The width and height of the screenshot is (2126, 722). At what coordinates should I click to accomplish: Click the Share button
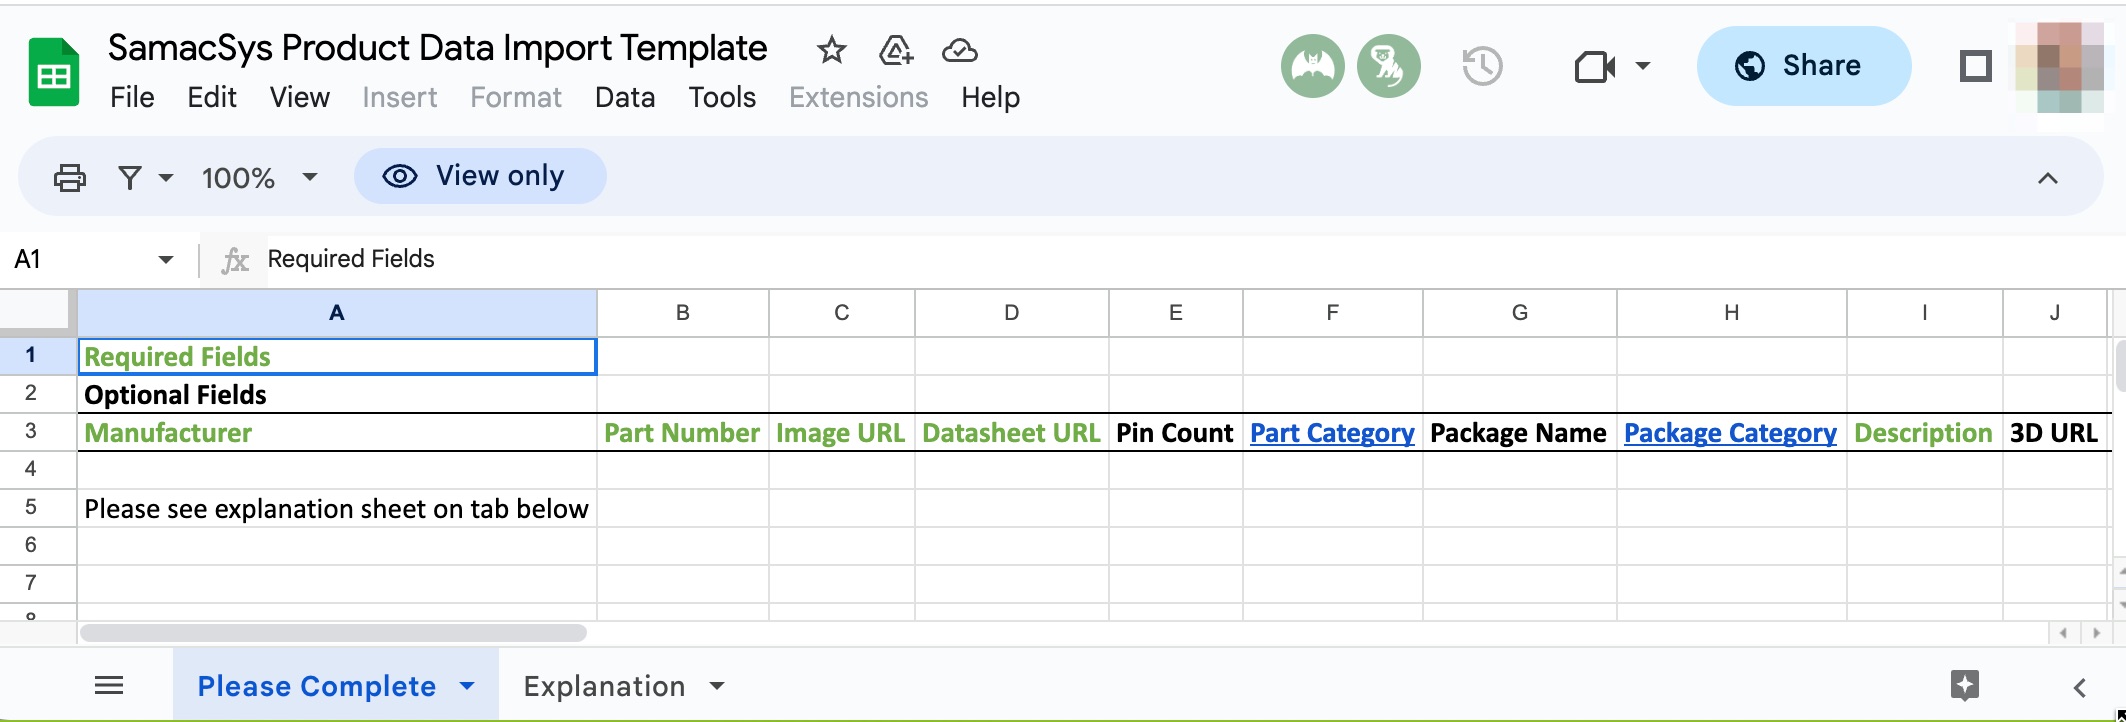tap(1803, 66)
